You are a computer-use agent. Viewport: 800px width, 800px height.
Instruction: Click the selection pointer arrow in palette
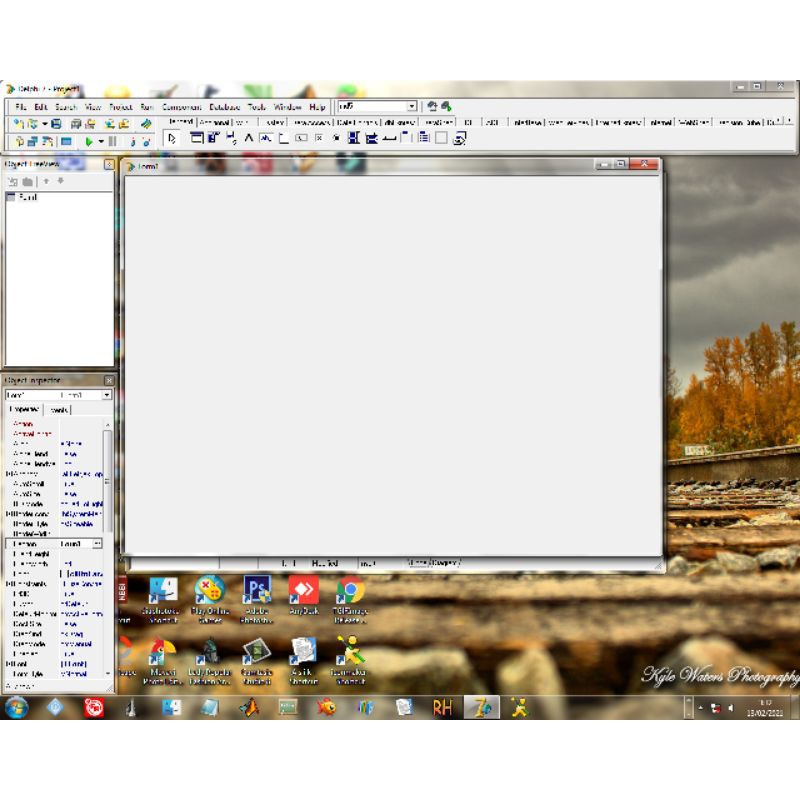pos(171,139)
